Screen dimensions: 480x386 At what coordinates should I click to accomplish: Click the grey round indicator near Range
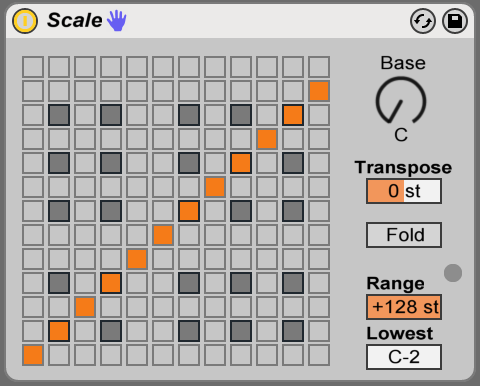pos(453,273)
